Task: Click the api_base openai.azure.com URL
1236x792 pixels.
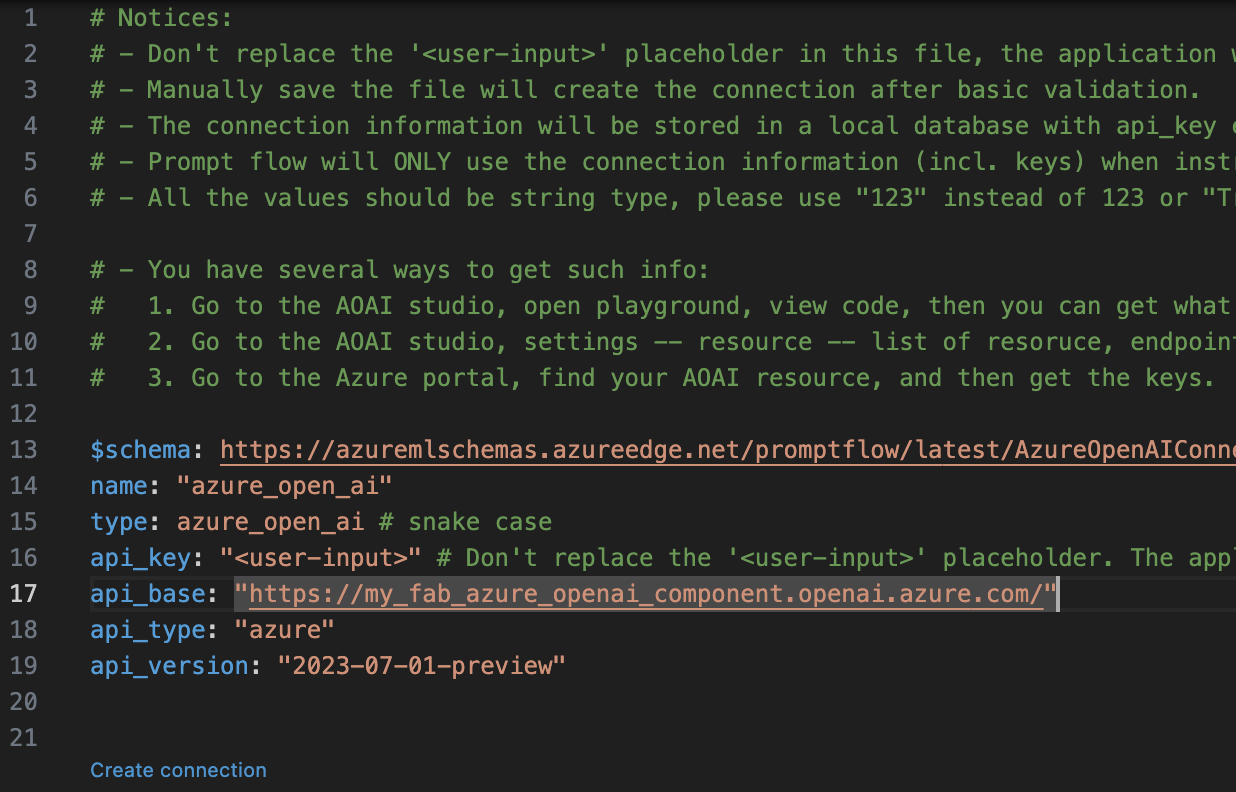Action: click(645, 594)
